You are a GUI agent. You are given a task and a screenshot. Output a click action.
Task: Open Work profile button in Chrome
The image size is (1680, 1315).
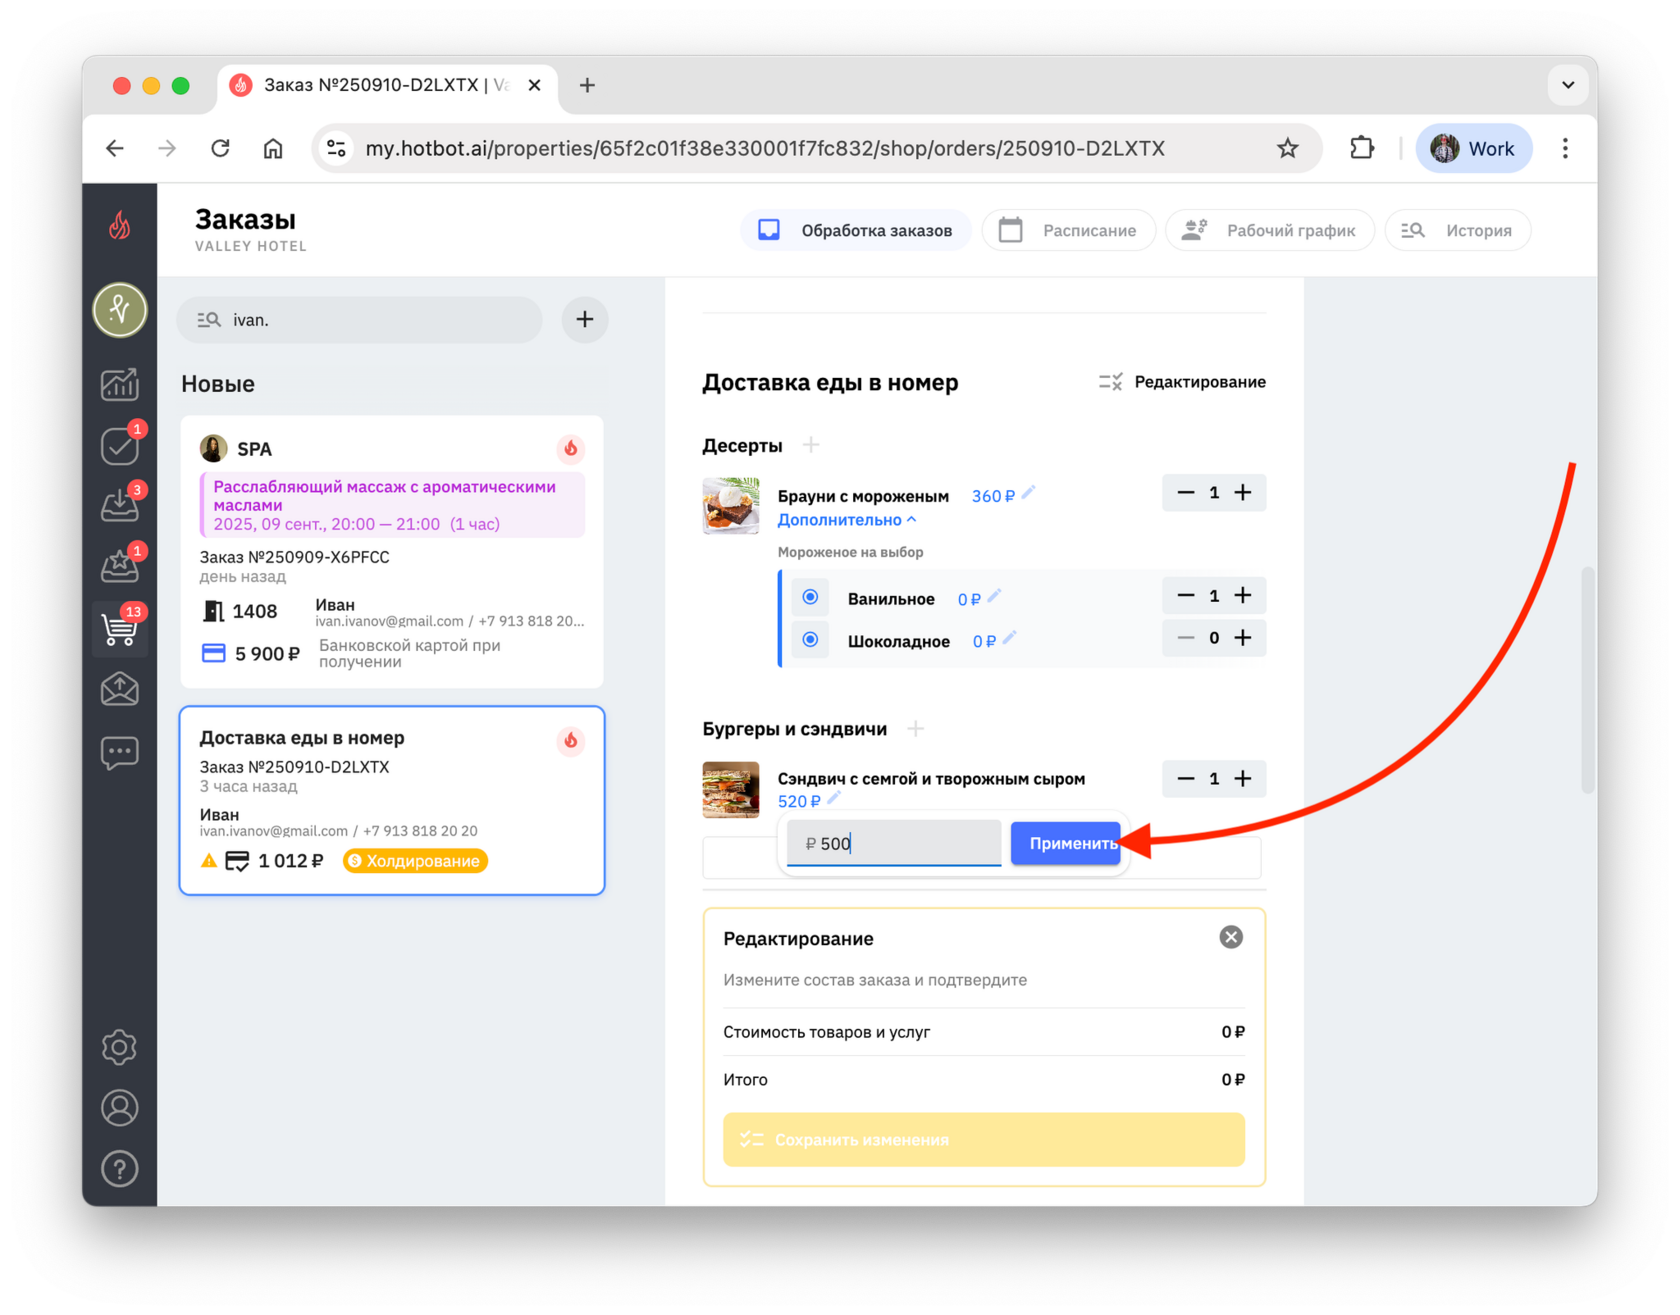pyautogui.click(x=1473, y=149)
